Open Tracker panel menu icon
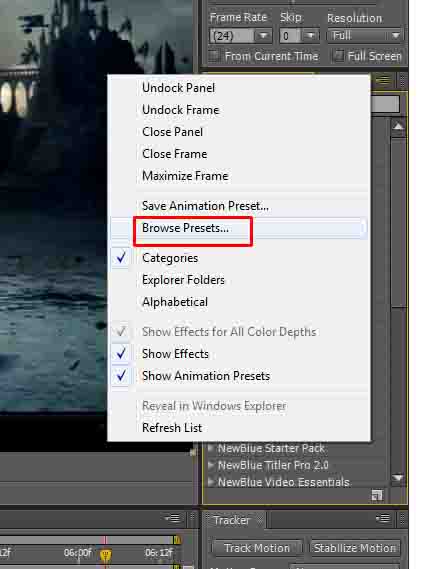Viewport: 439px width, 569px height. pos(383,518)
